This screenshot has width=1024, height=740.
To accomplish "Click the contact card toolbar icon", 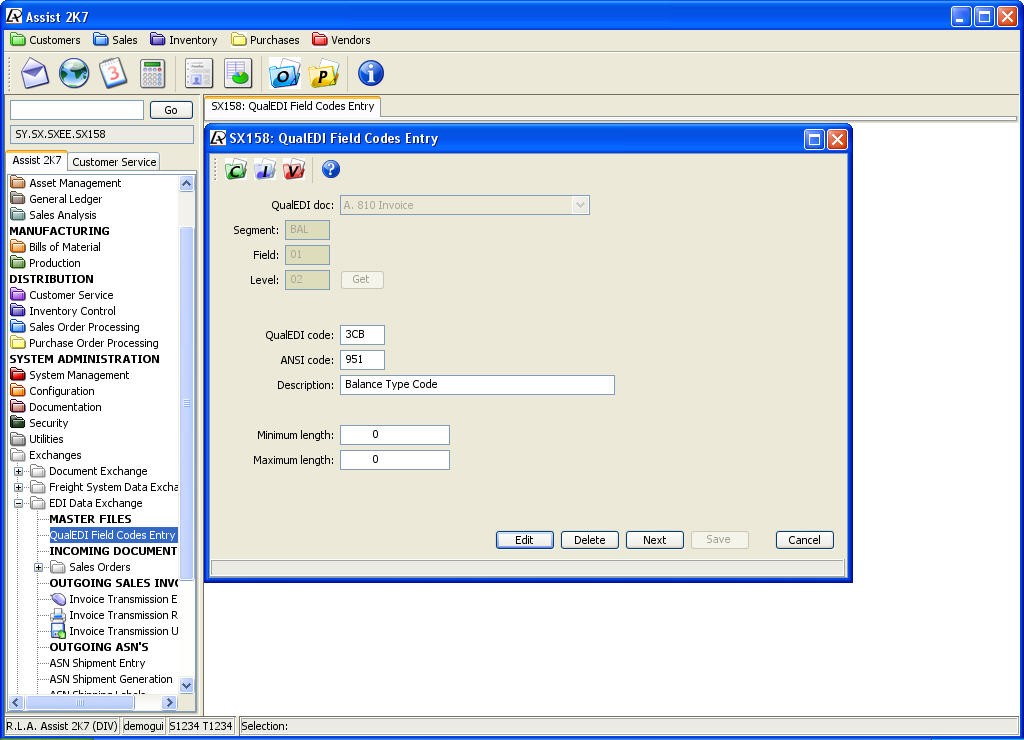I will 199,73.
